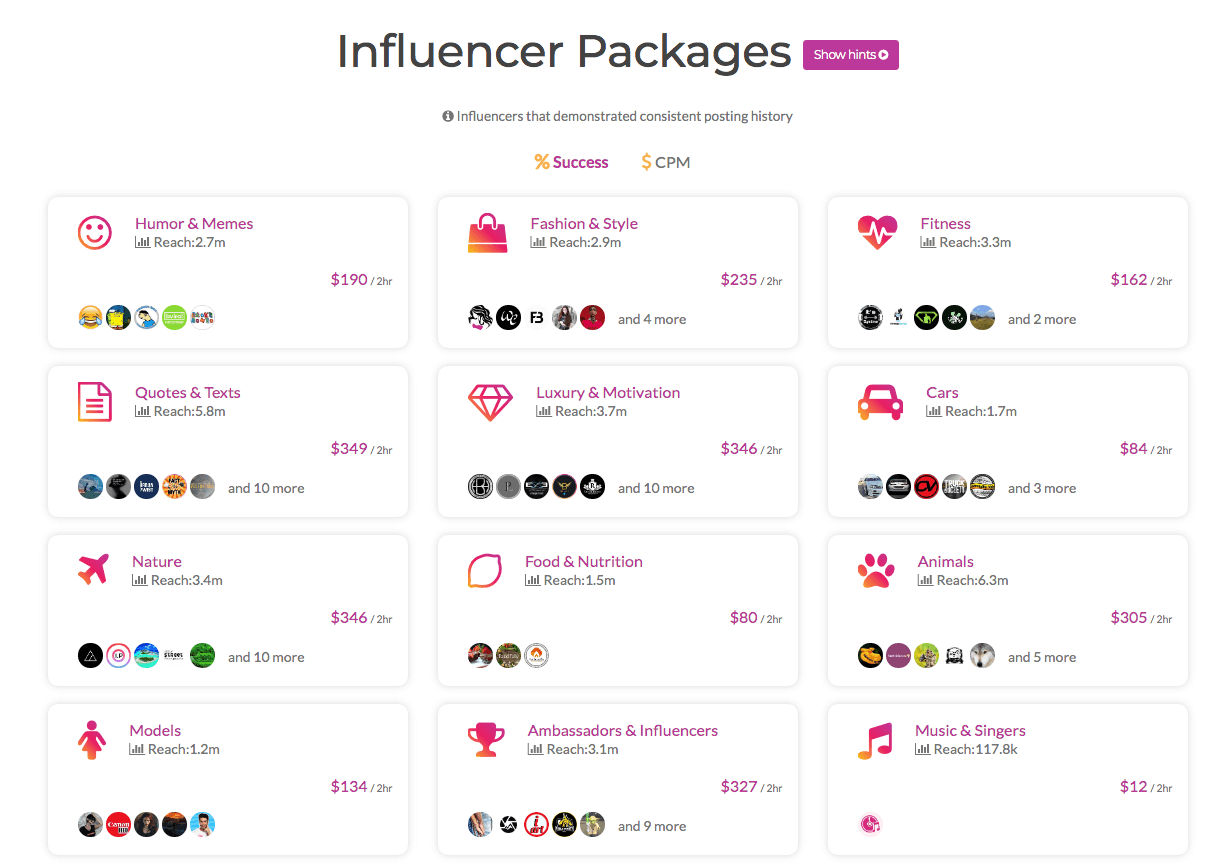Image resolution: width=1208 pixels, height=864 pixels.
Task: Expand 'and 10 more' in Quotes & Texts
Action: pyautogui.click(x=266, y=488)
